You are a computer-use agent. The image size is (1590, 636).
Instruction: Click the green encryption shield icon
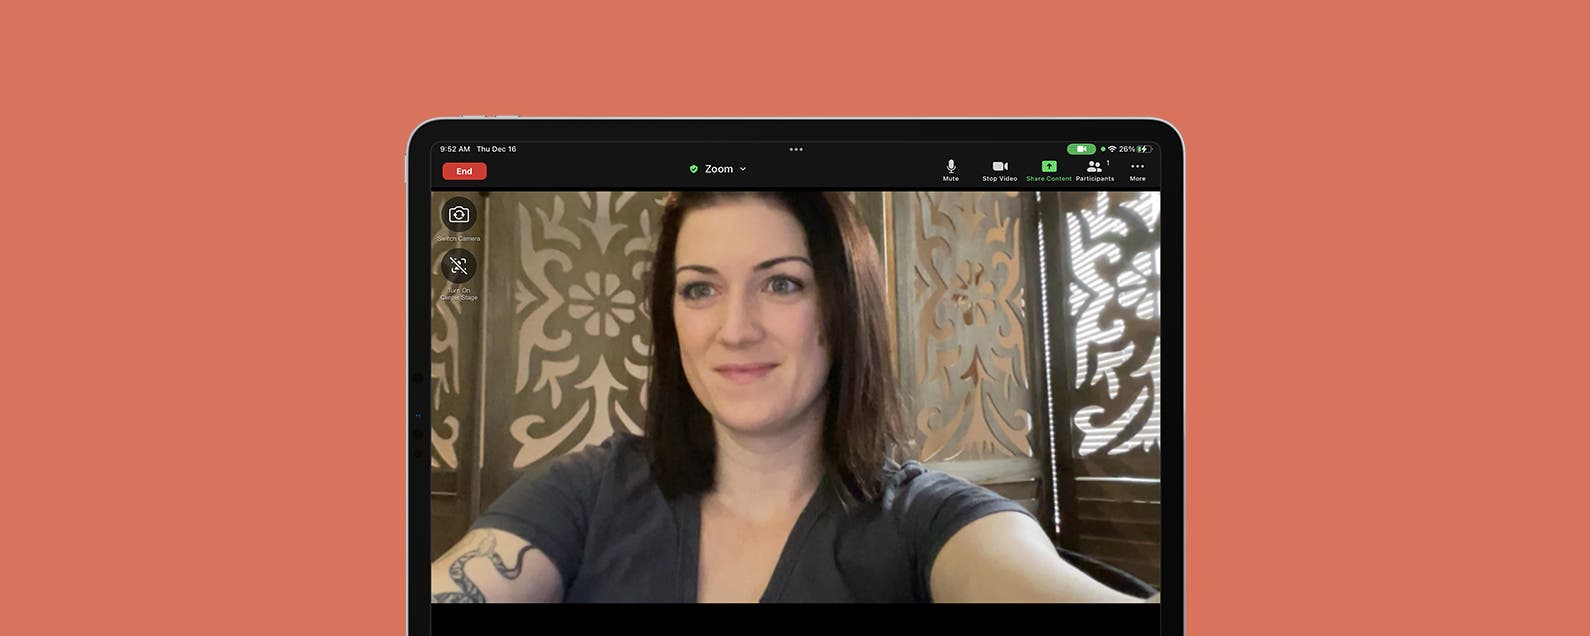pyautogui.click(x=693, y=169)
